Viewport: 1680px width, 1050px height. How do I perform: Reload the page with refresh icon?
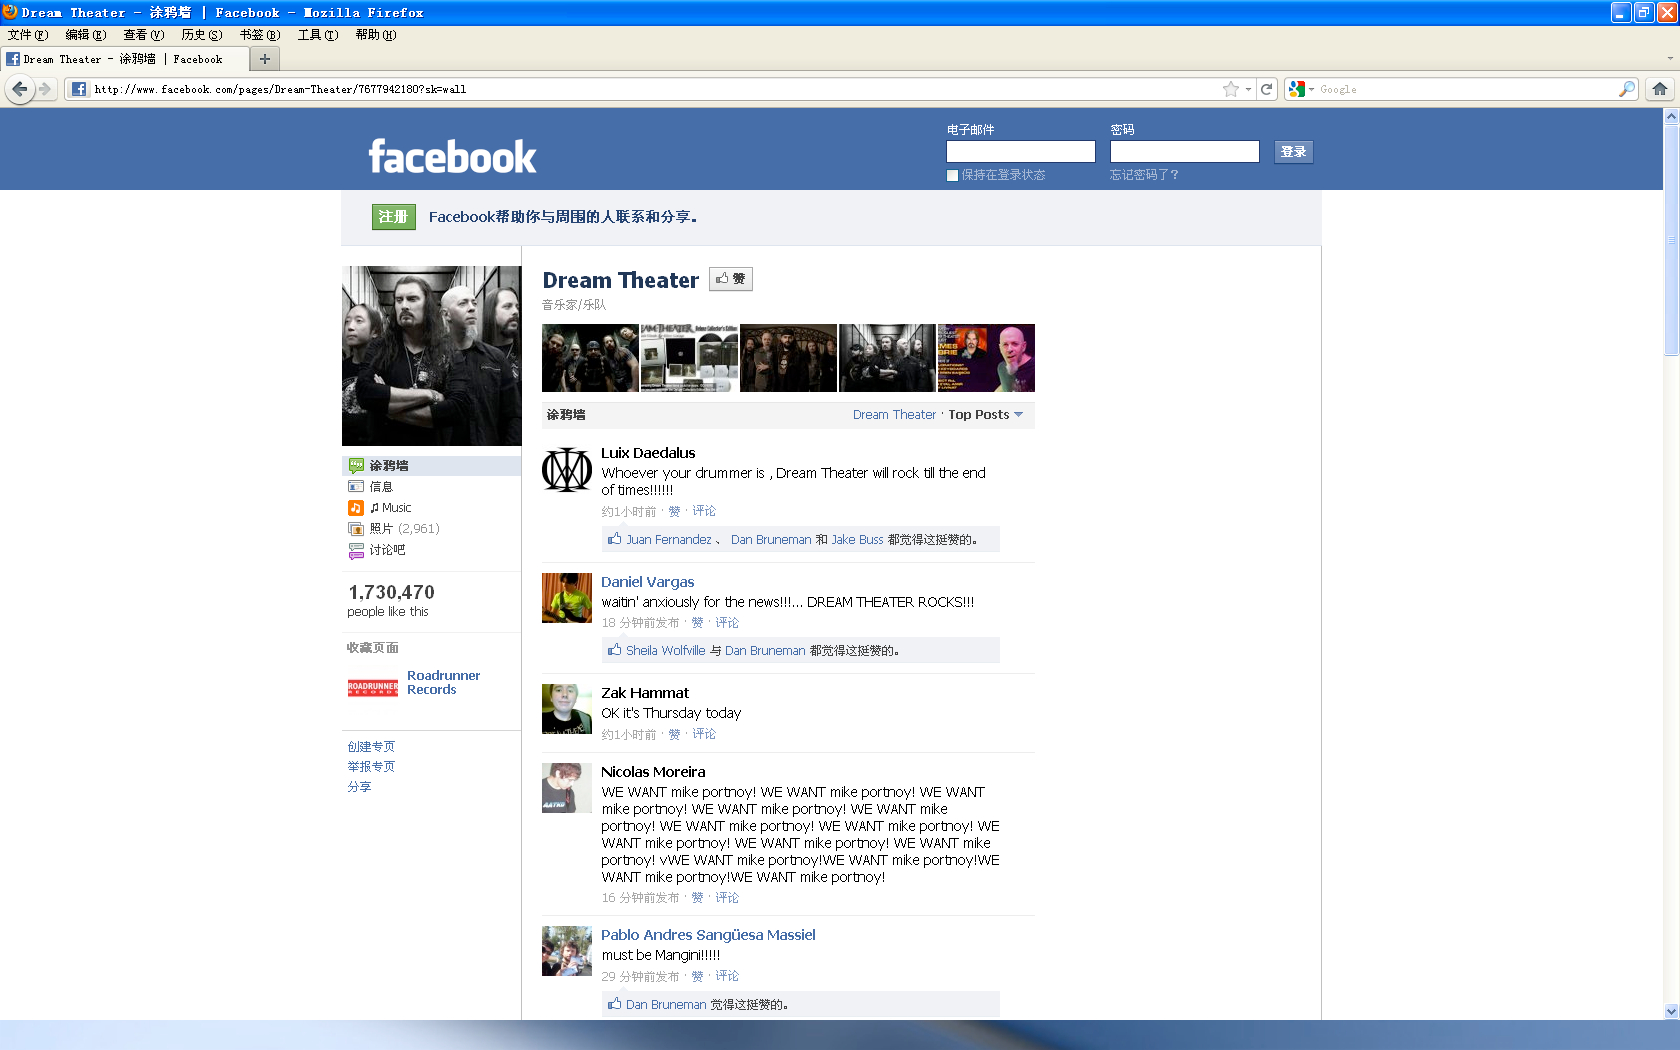click(1267, 89)
